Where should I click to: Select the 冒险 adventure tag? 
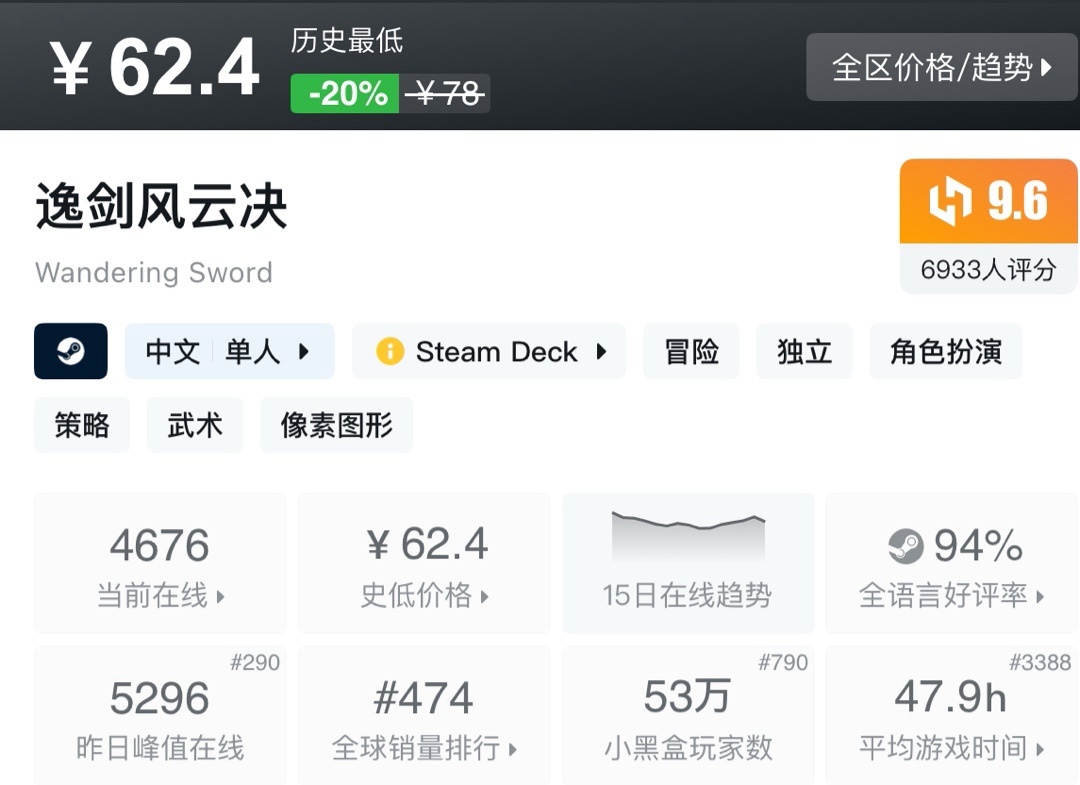(691, 352)
